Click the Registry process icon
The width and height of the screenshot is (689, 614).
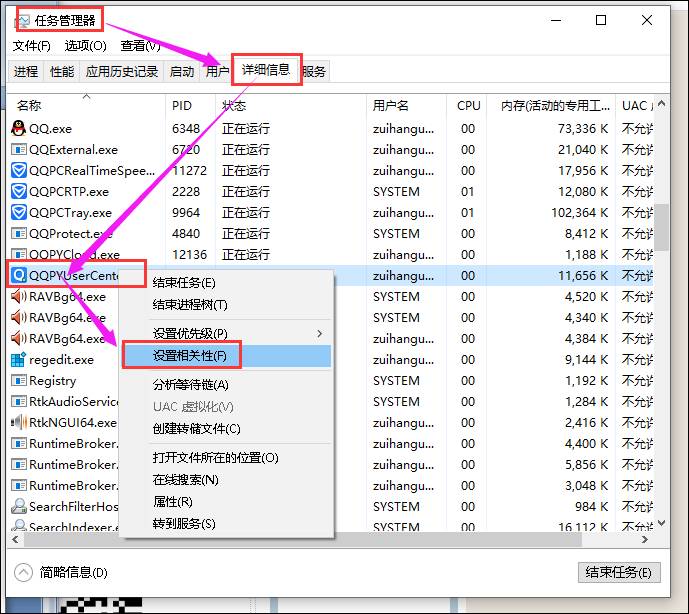[x=18, y=380]
